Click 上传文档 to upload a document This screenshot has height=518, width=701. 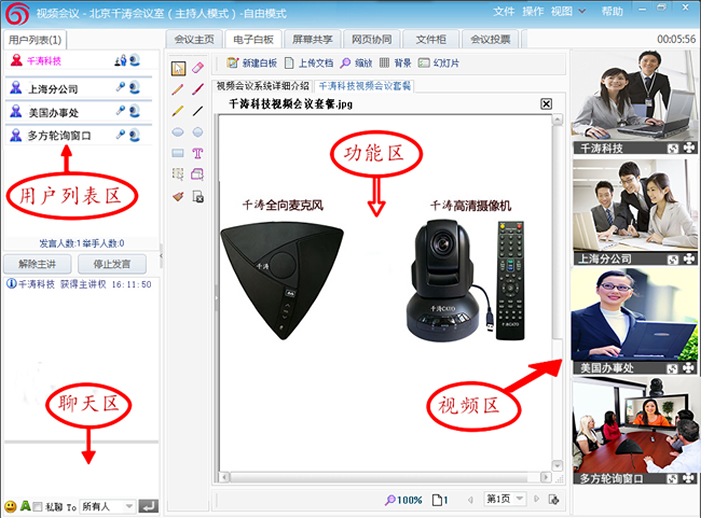[309, 63]
